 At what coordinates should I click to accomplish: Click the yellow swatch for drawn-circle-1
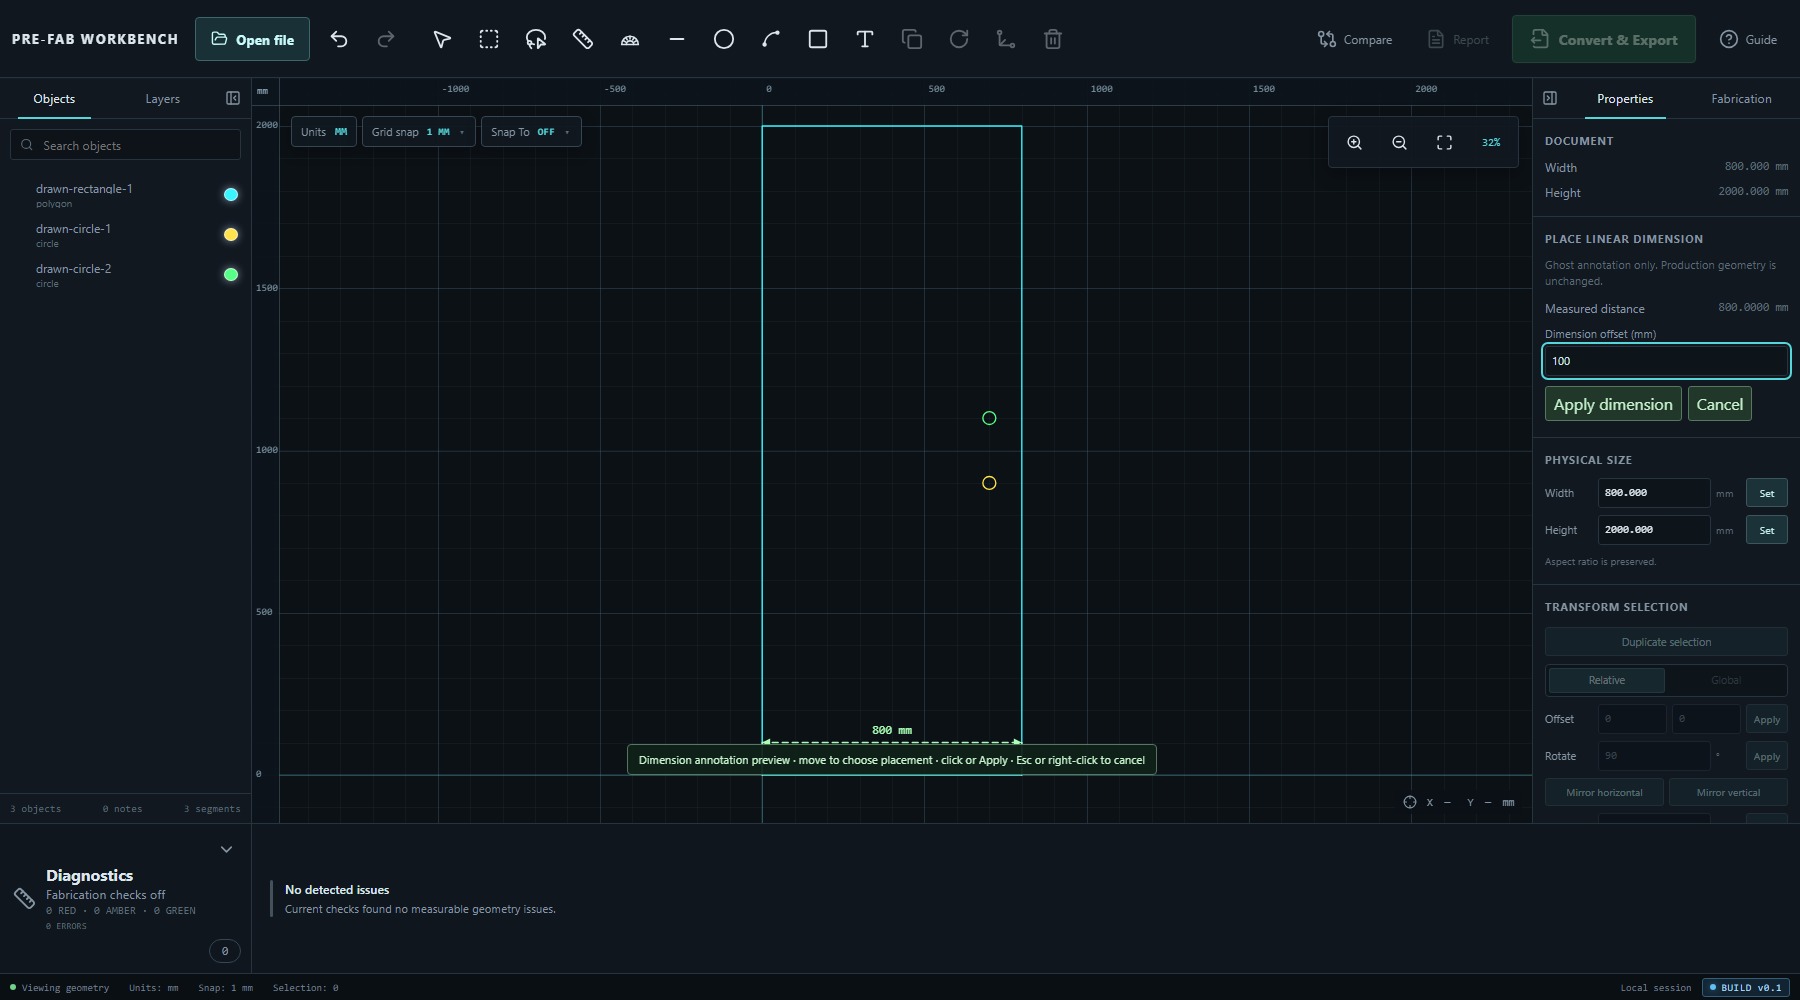point(231,234)
